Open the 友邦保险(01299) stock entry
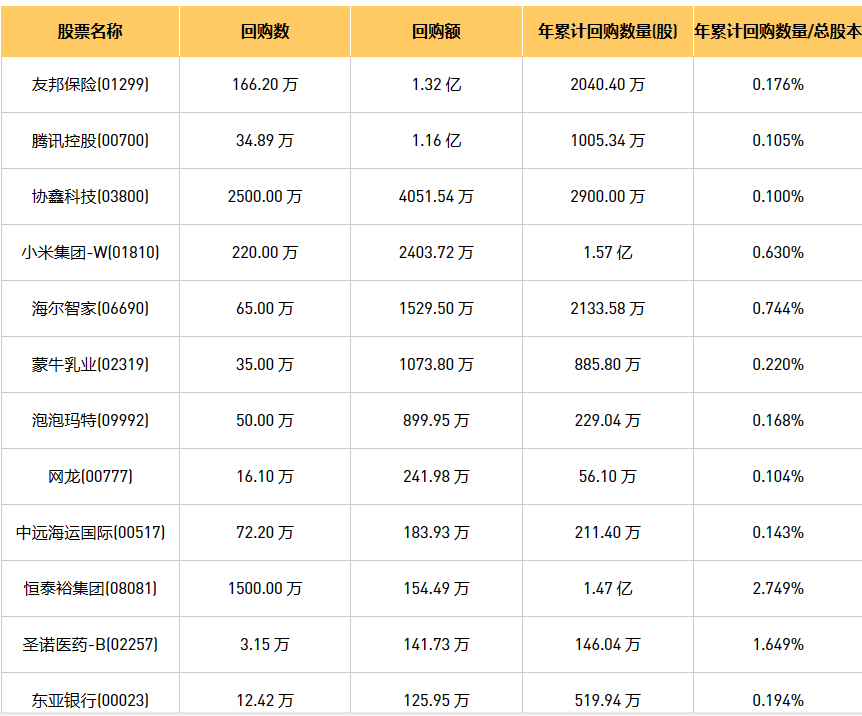 click(x=90, y=85)
